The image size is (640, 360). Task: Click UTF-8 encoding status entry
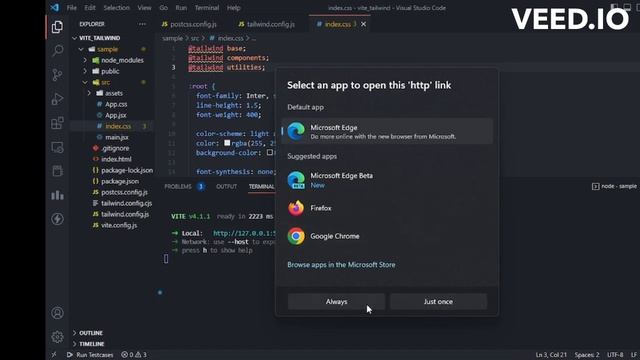click(x=615, y=355)
